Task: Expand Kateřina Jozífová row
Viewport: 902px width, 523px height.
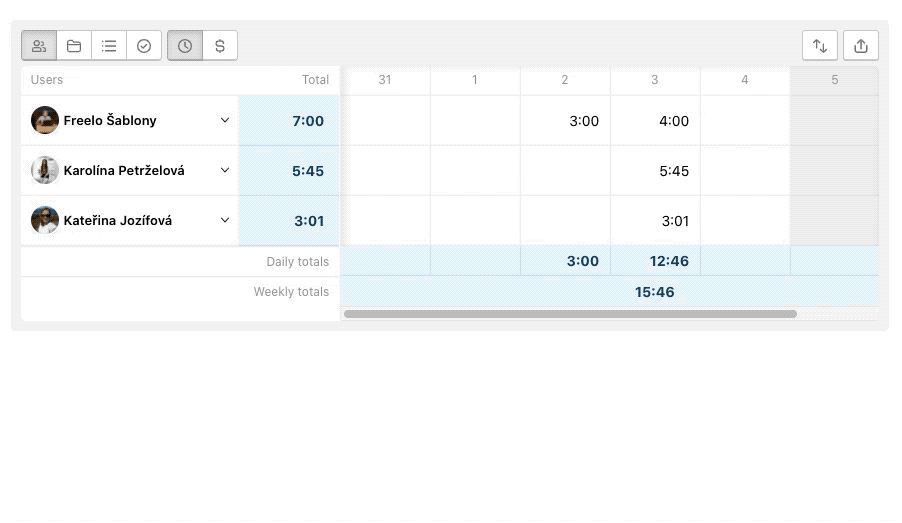Action: point(225,220)
